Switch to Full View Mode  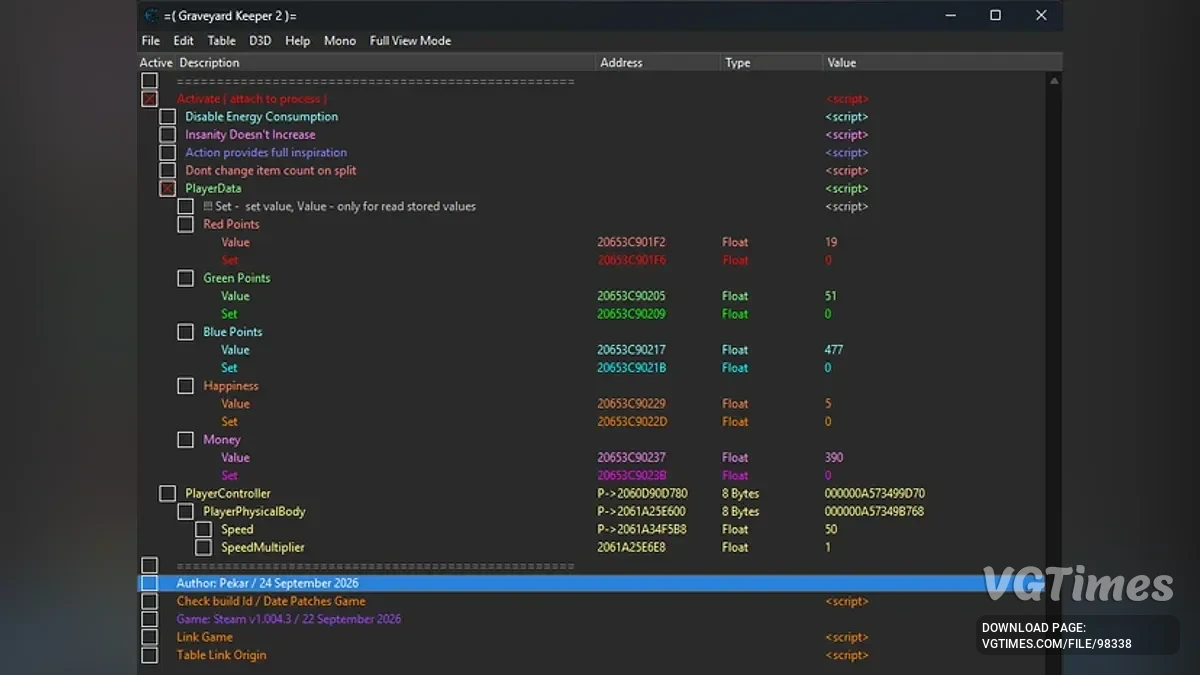pyautogui.click(x=410, y=41)
